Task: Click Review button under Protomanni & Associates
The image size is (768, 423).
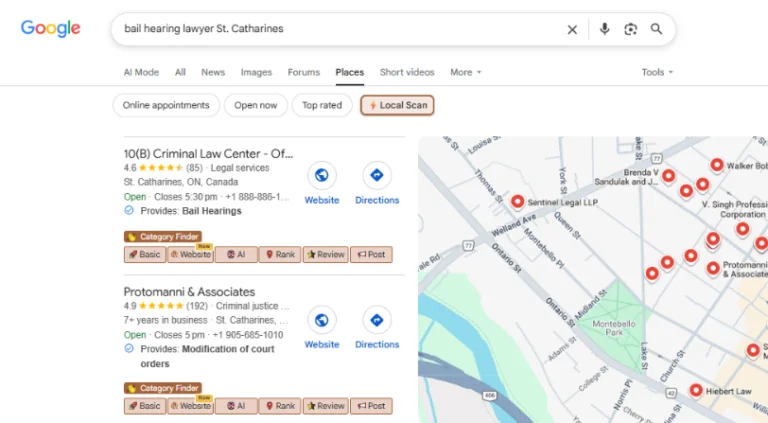Action: pos(326,406)
